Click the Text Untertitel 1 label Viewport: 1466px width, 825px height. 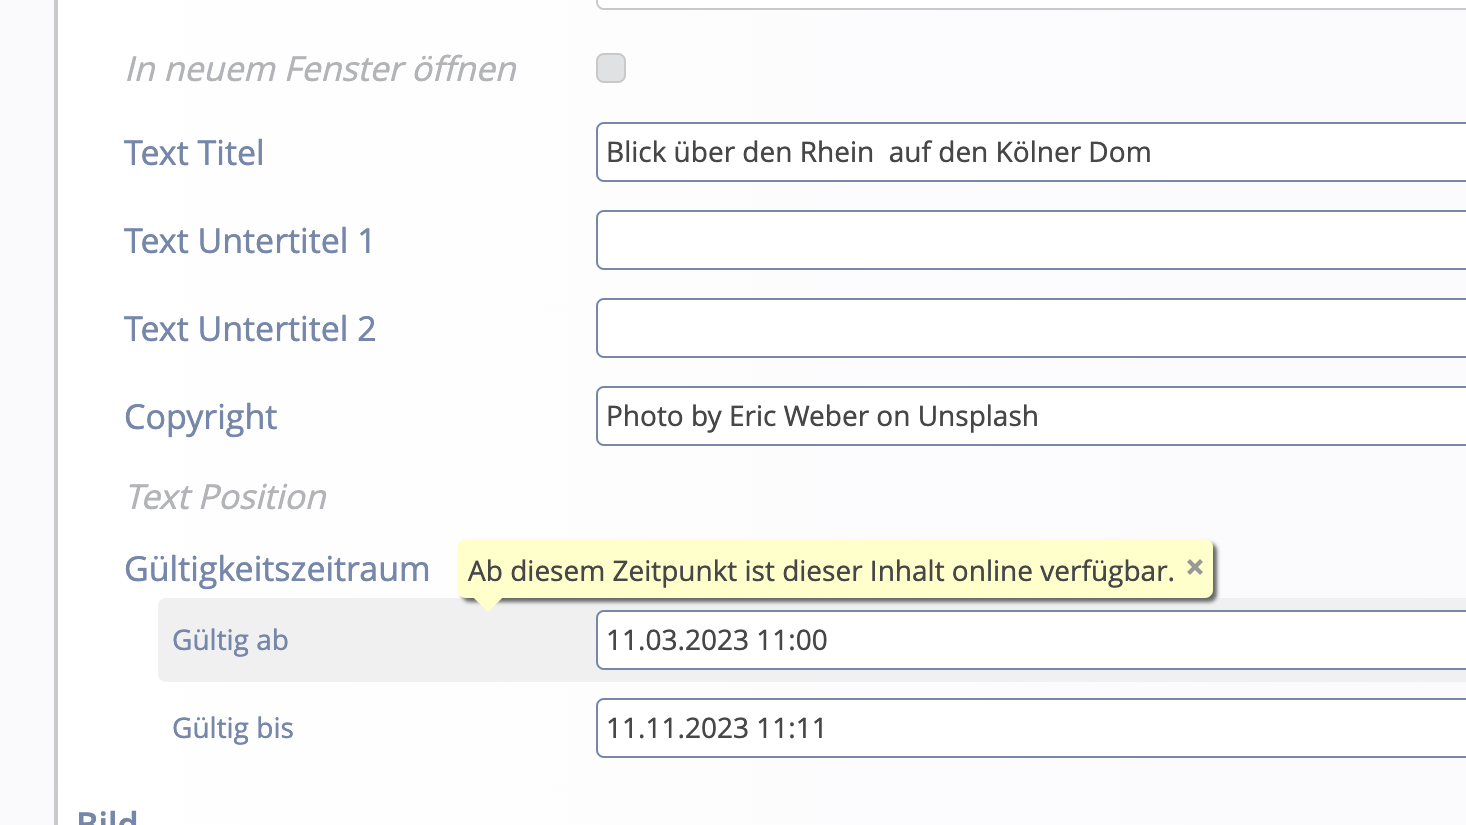(x=249, y=240)
